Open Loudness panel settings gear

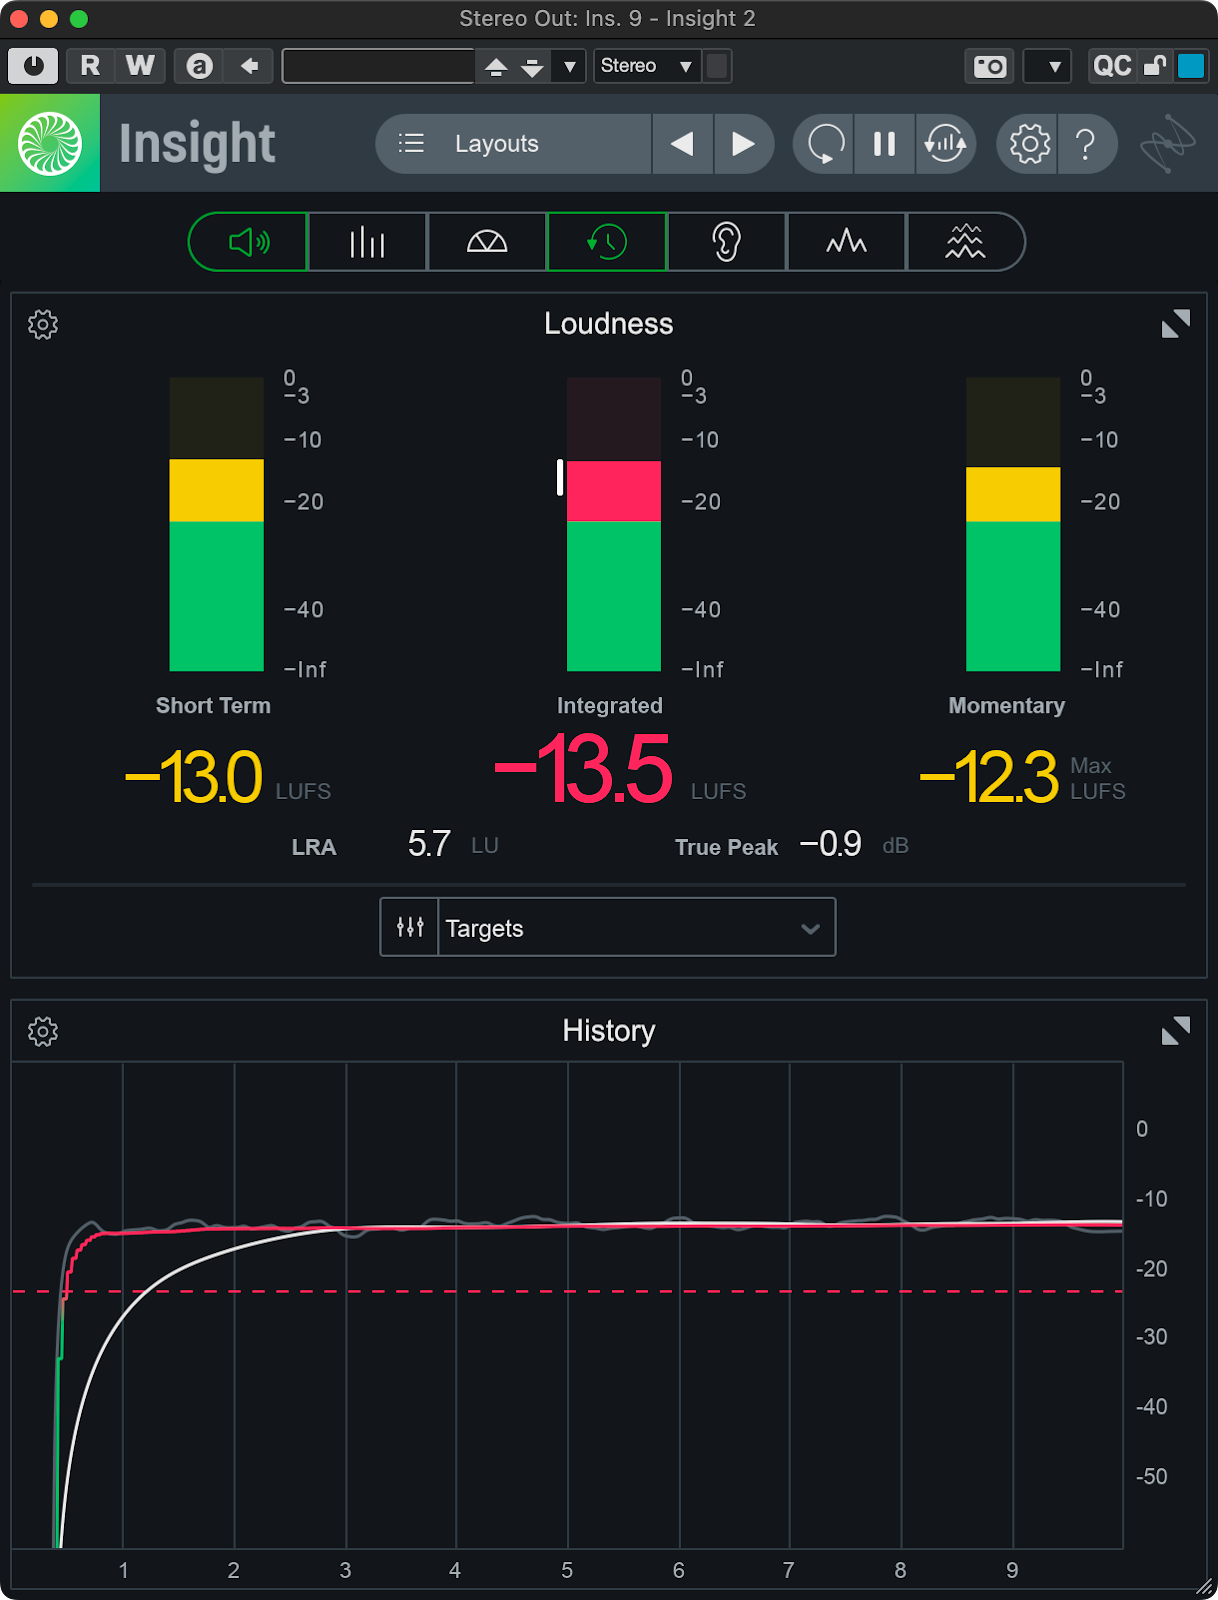(x=43, y=324)
